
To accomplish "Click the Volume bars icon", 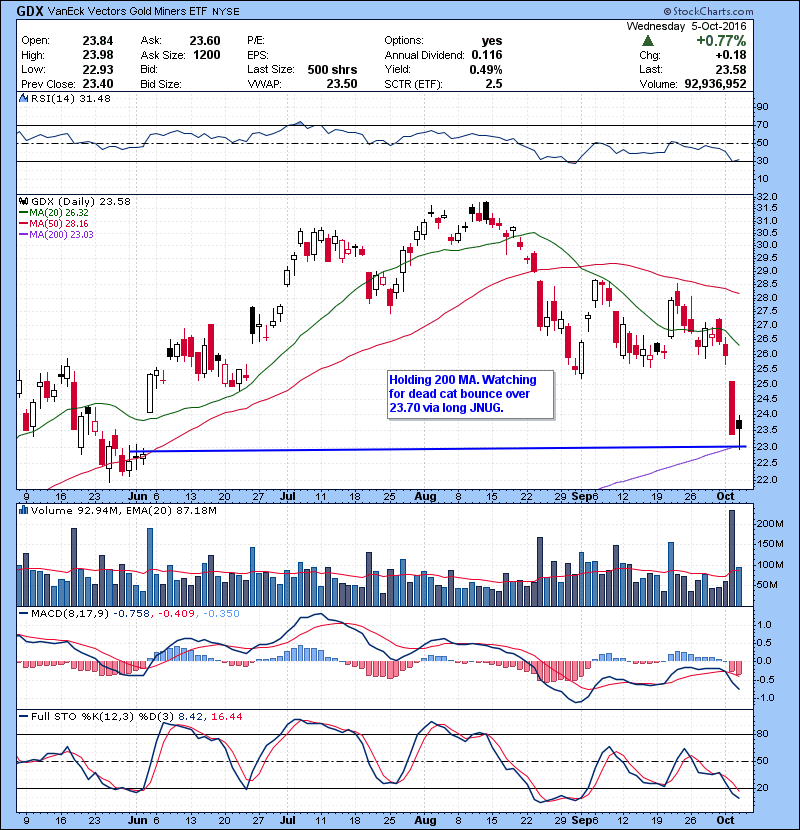I will pyautogui.click(x=23, y=510).
